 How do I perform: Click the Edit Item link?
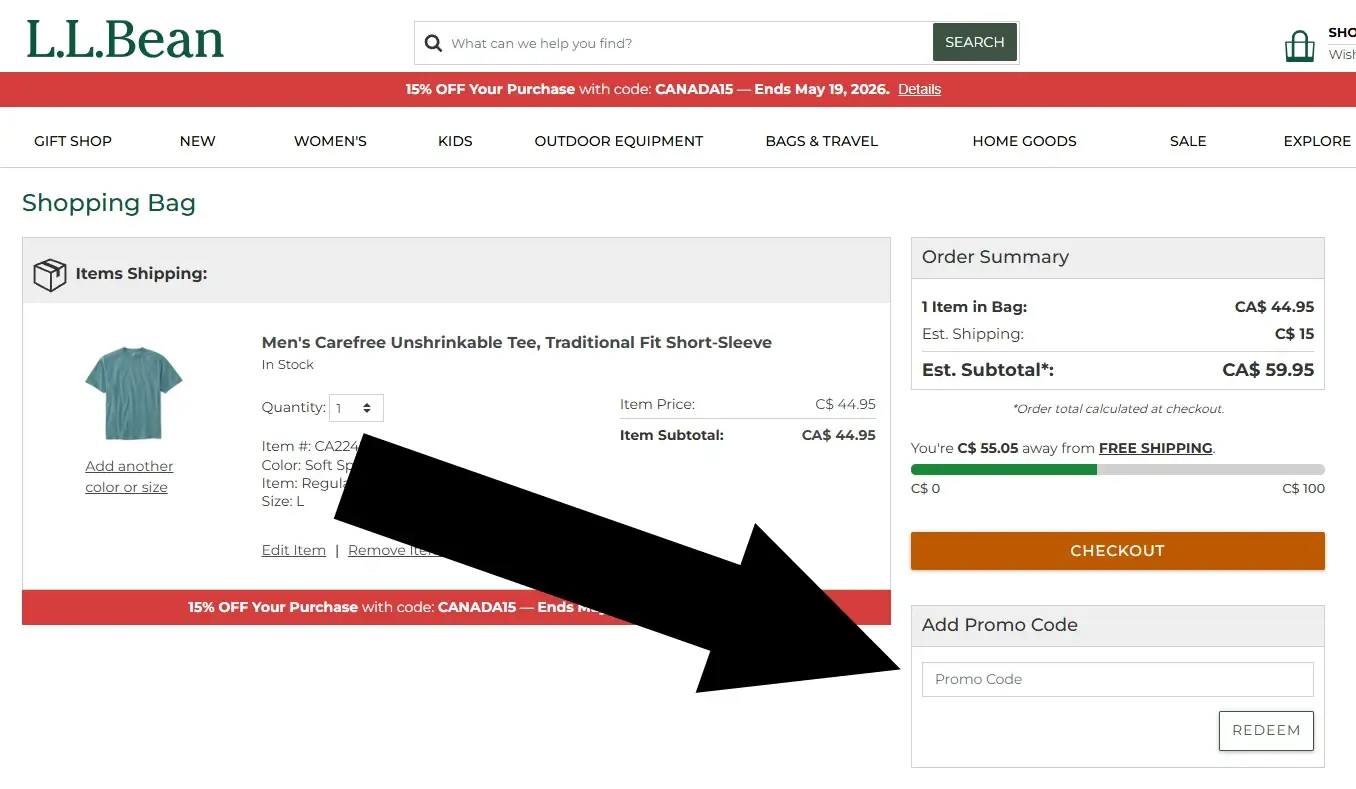coord(293,550)
